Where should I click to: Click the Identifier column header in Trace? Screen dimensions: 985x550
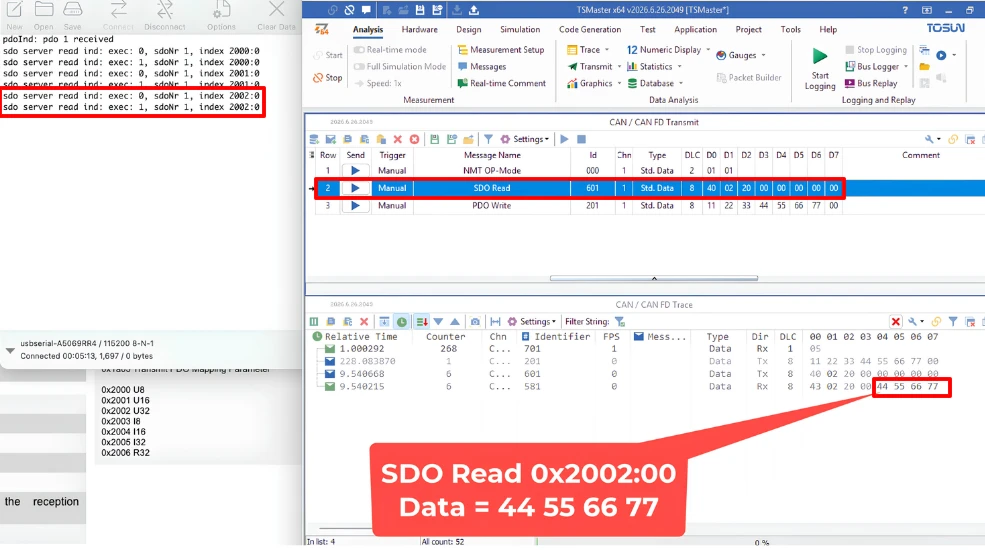[x=556, y=337]
